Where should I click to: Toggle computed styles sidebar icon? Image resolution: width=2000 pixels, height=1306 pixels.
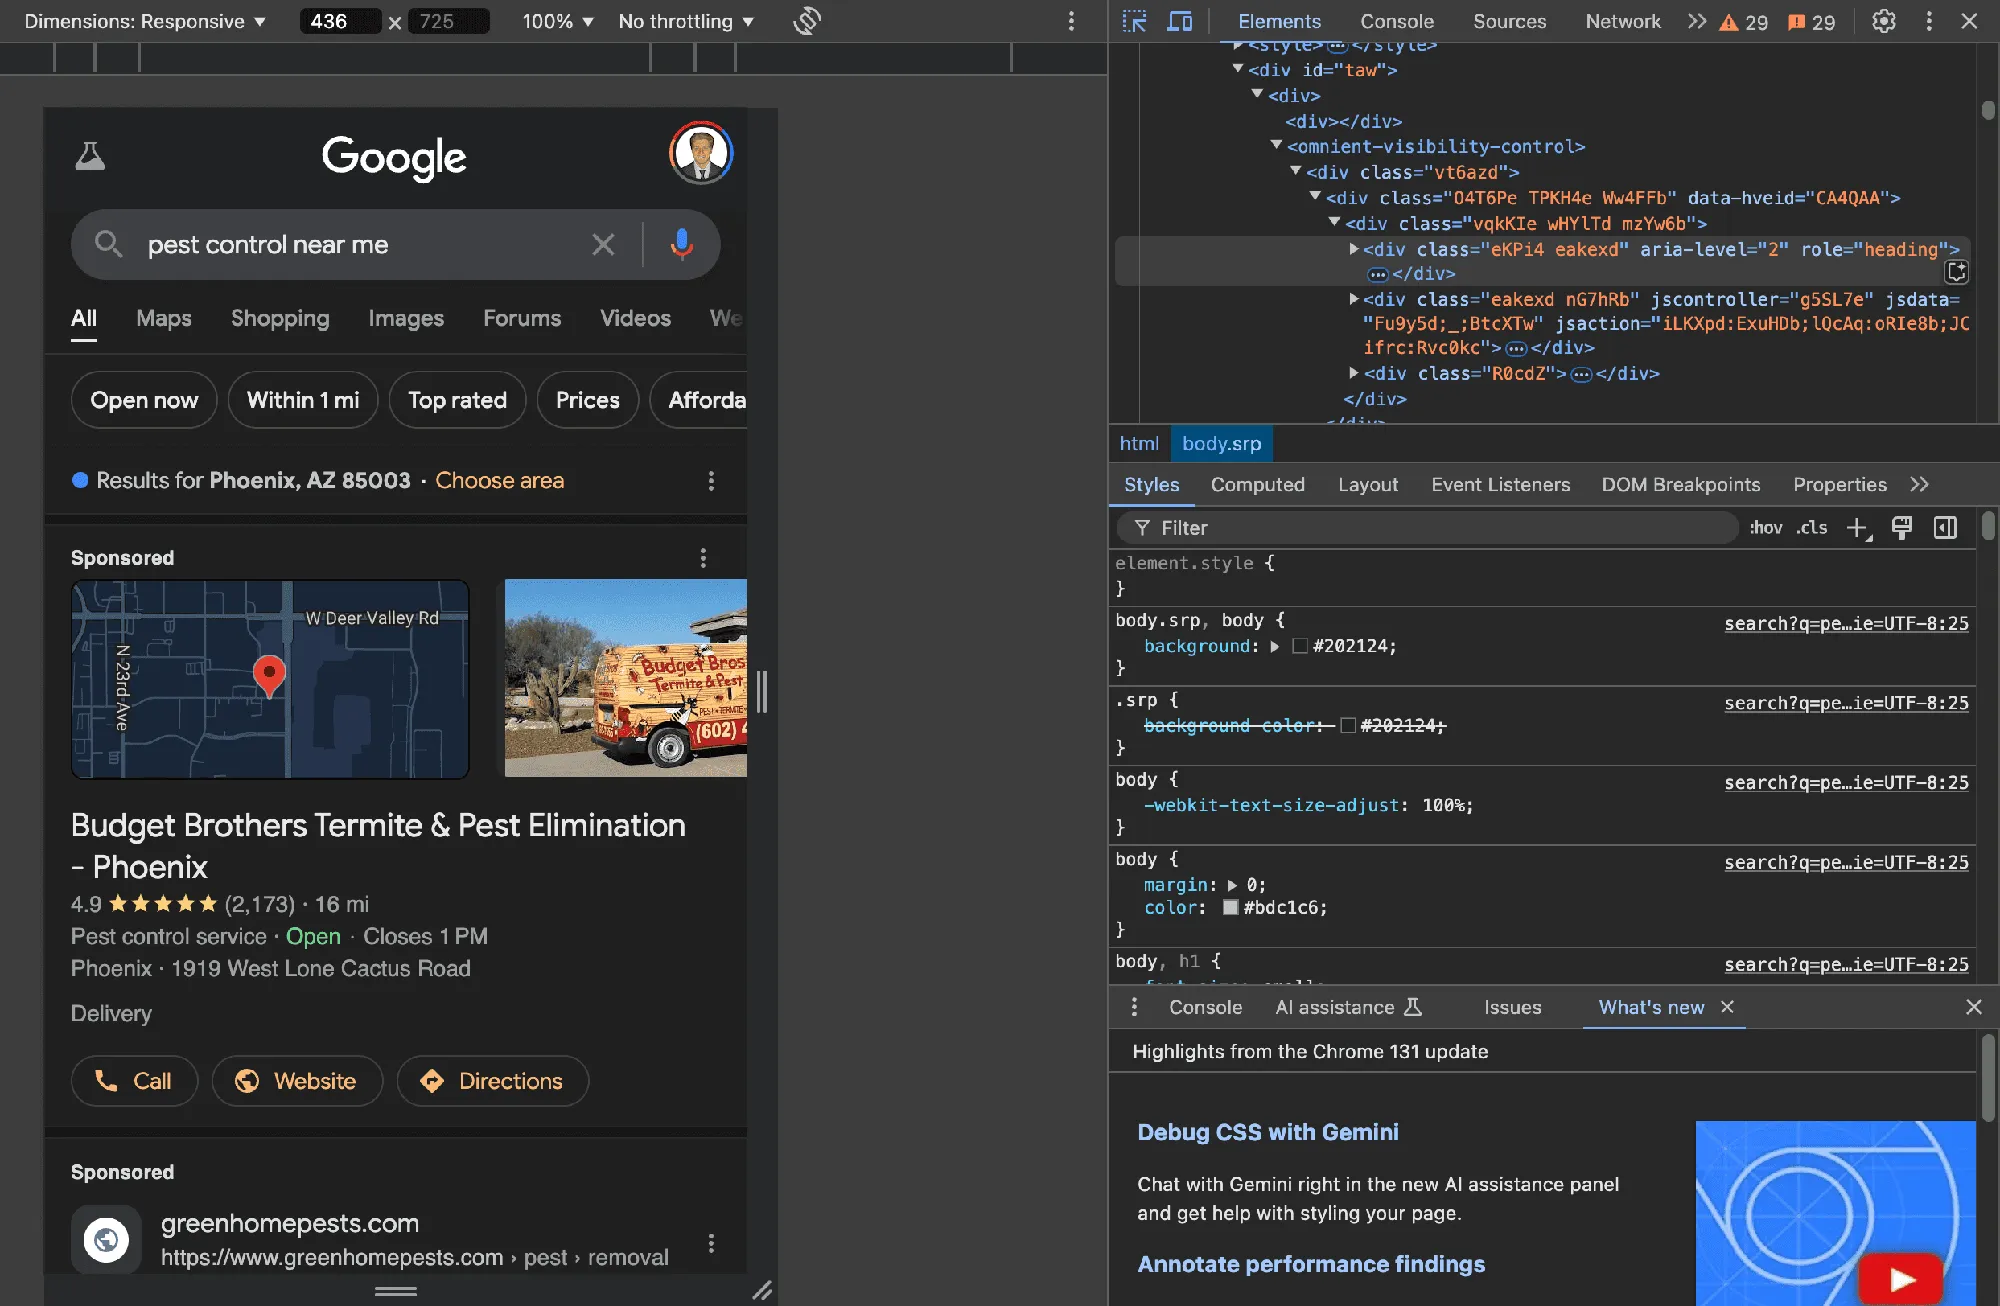click(1945, 528)
